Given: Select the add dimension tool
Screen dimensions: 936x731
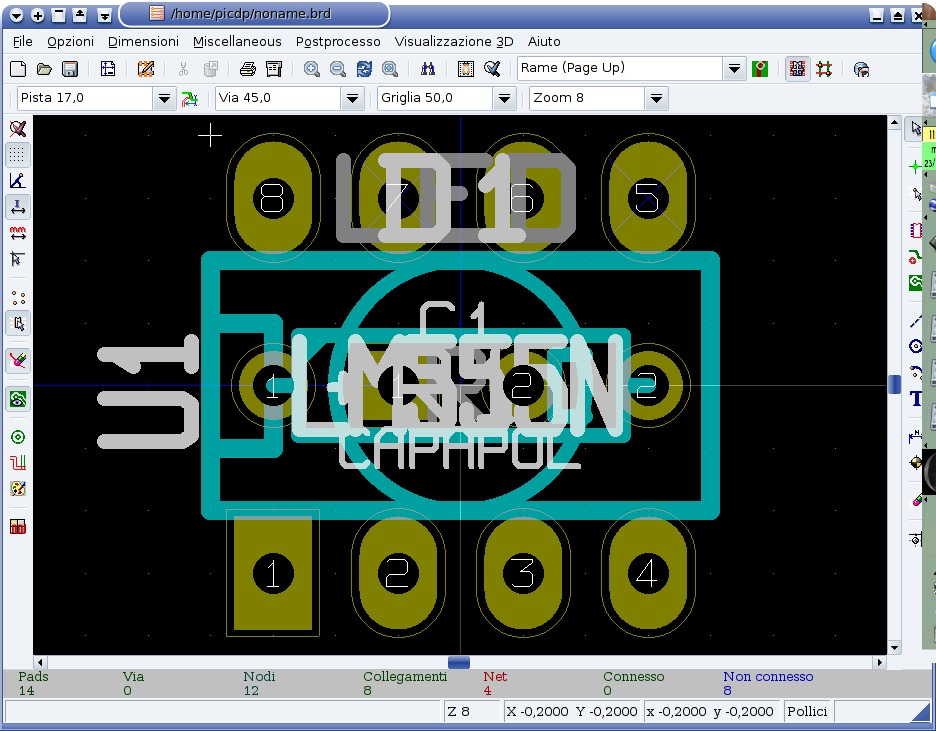Looking at the screenshot, I should pyautogui.click(x=916, y=436).
